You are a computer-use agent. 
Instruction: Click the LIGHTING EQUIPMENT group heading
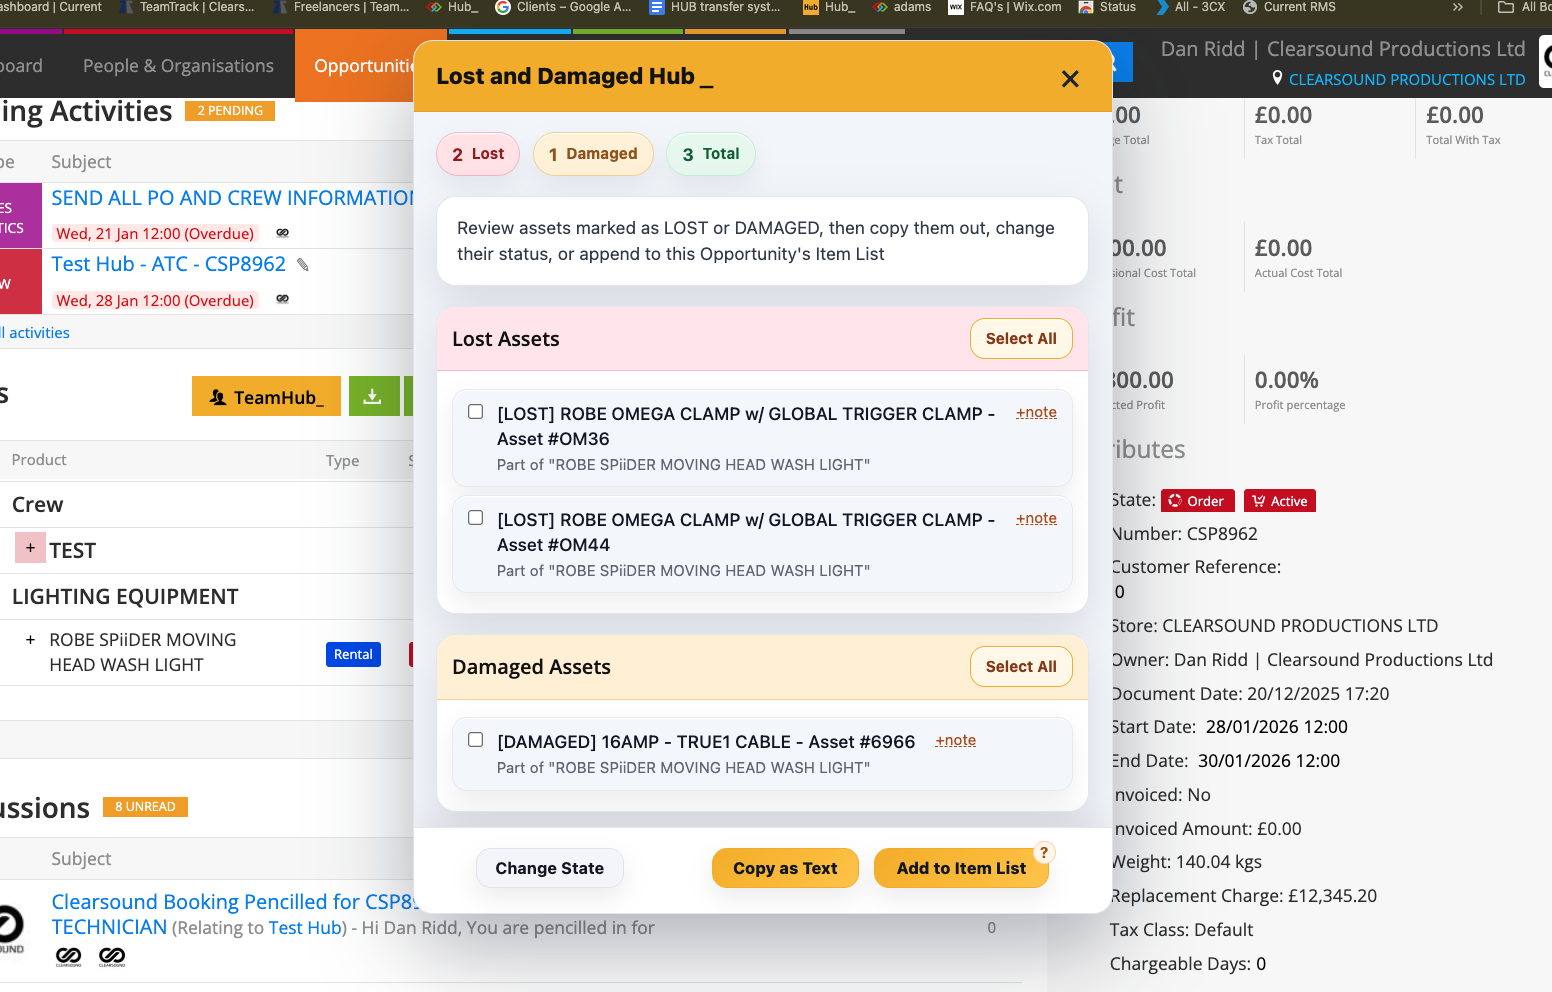(125, 597)
